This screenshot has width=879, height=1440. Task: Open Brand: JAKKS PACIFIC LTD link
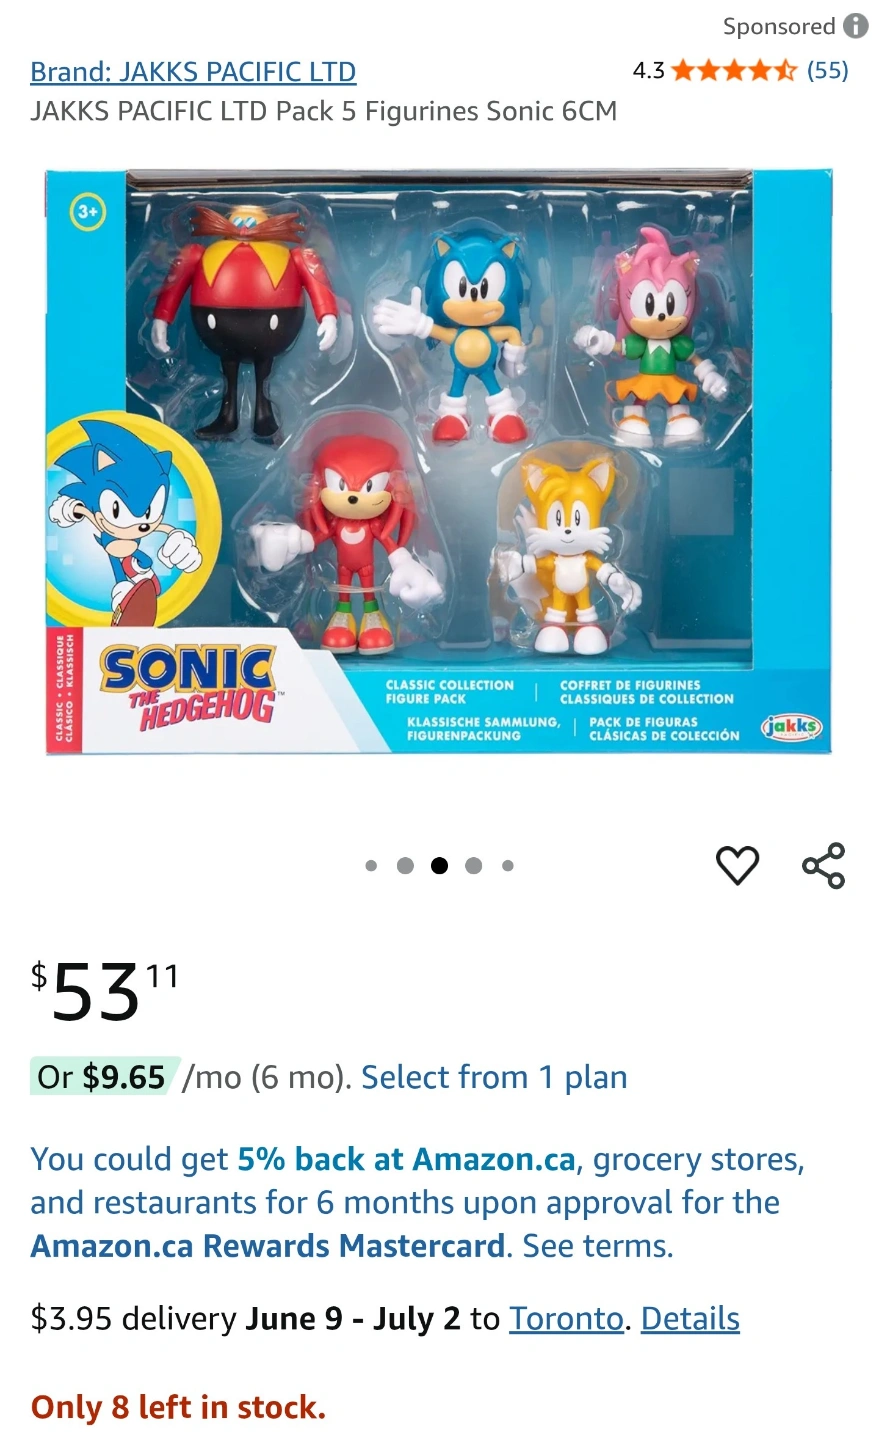(x=193, y=72)
